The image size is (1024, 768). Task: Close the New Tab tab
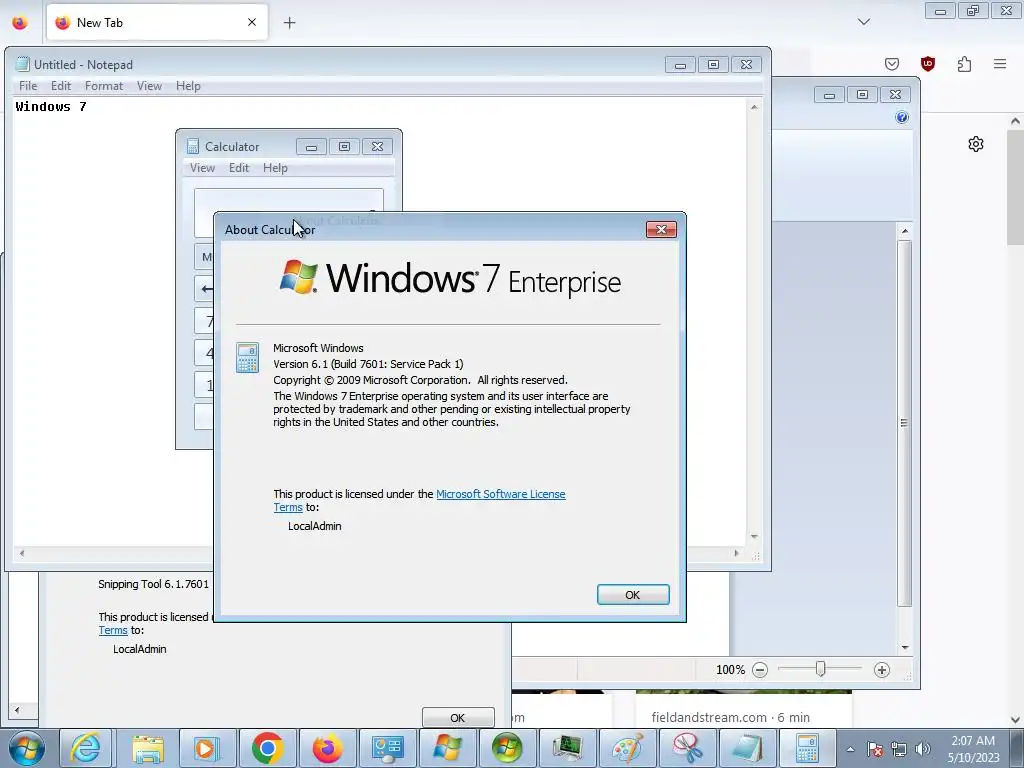click(x=252, y=22)
